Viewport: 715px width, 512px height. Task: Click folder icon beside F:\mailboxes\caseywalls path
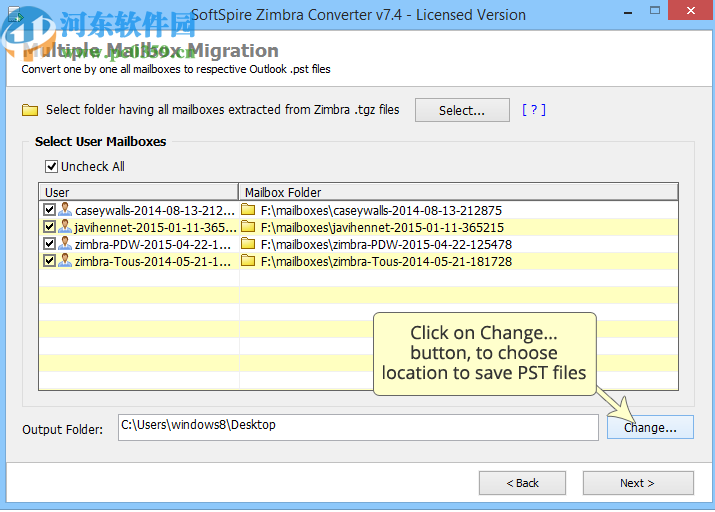pos(248,210)
